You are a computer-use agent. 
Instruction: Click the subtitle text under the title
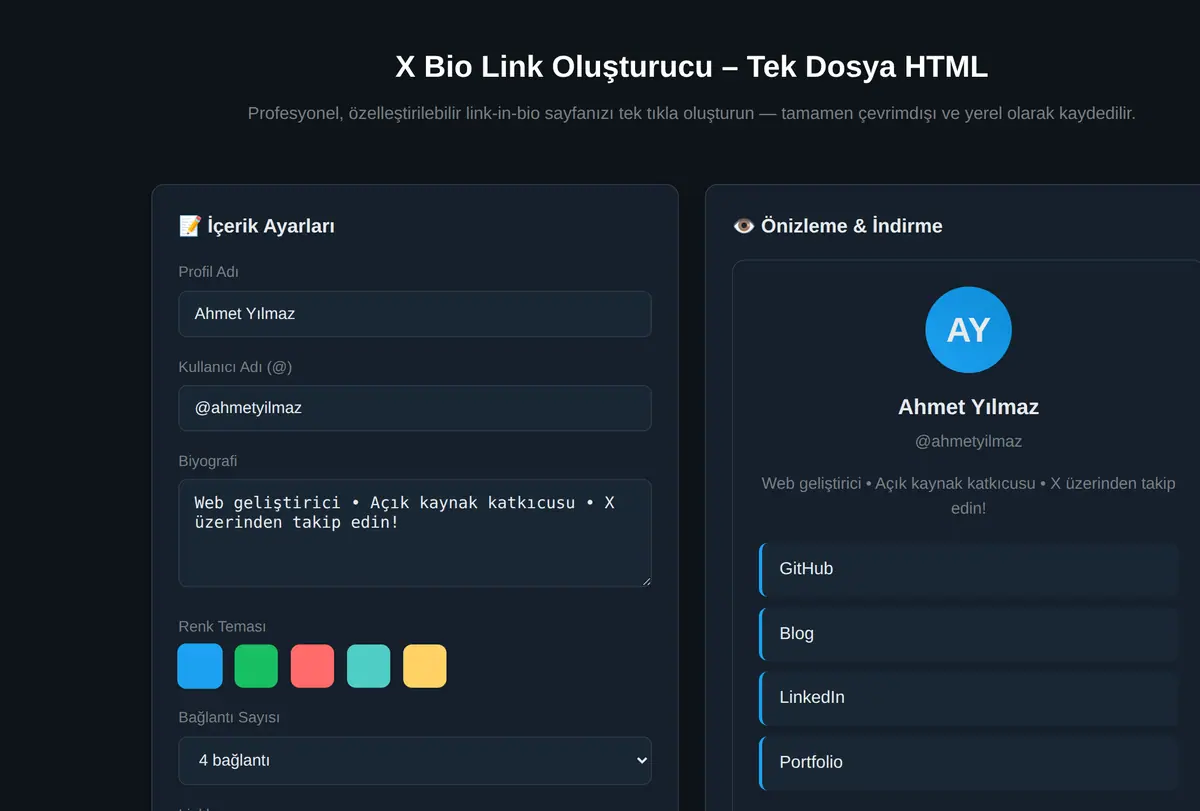692,113
